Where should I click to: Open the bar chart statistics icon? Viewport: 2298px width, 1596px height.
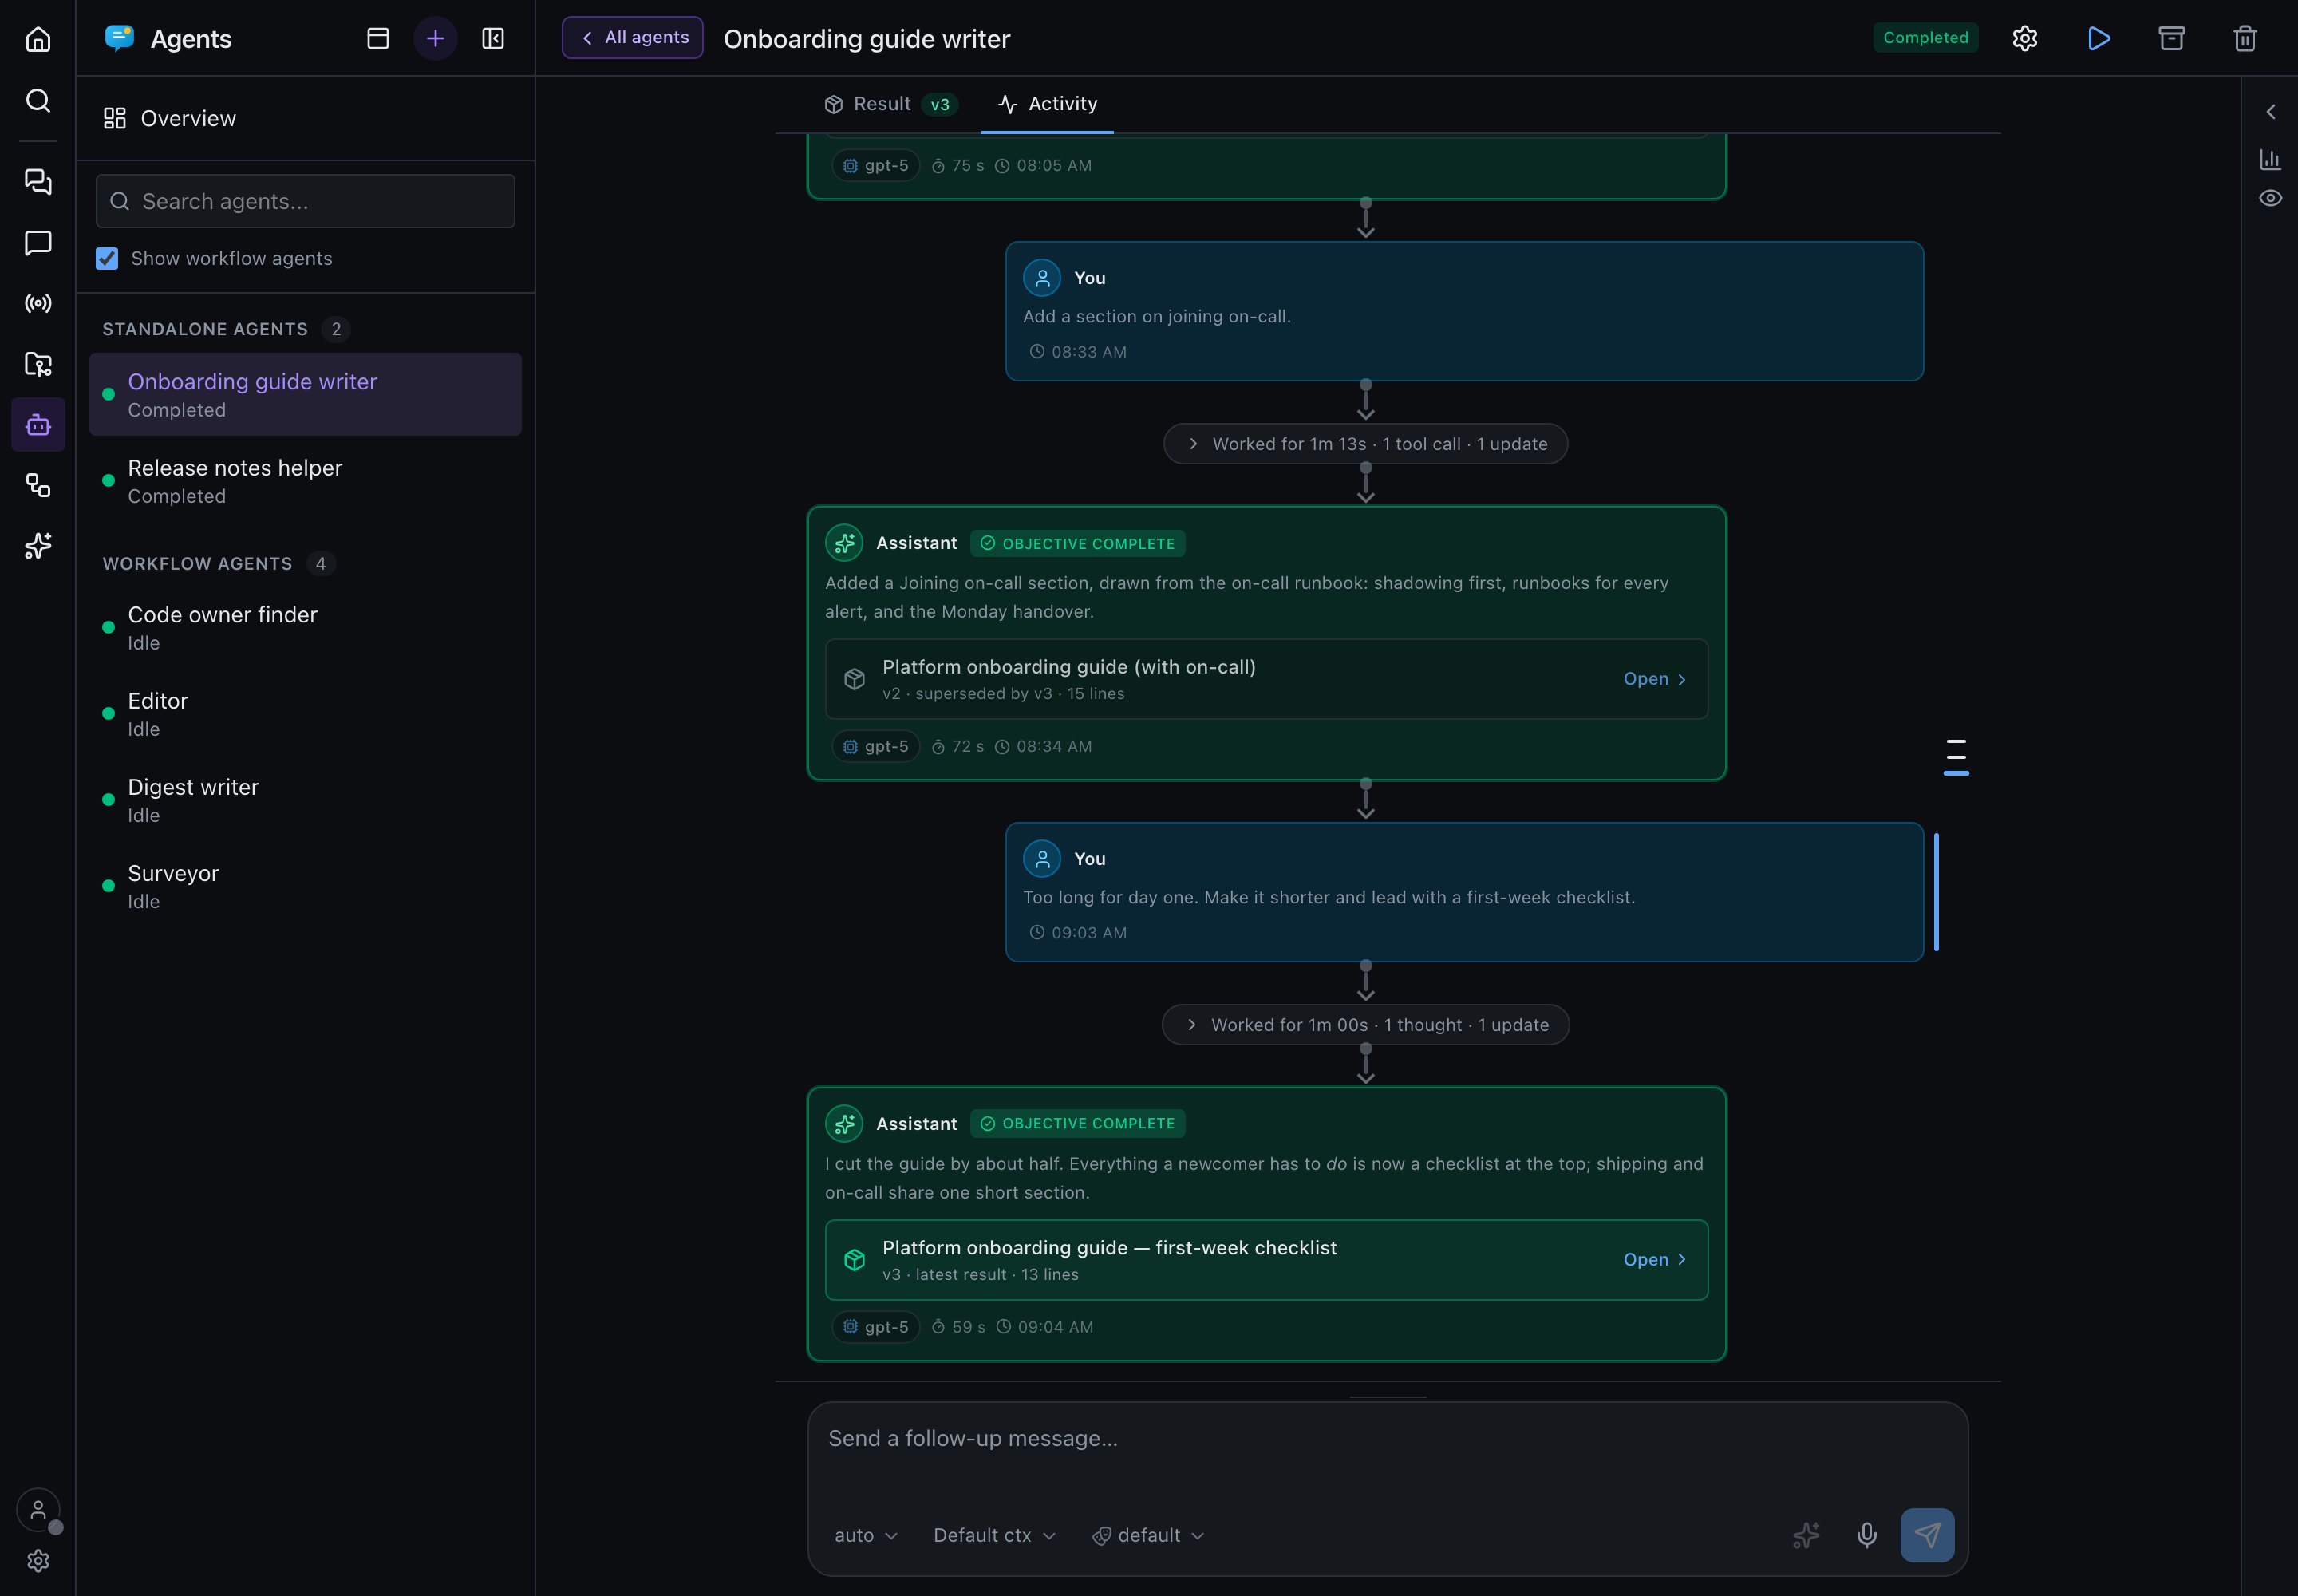(2270, 159)
